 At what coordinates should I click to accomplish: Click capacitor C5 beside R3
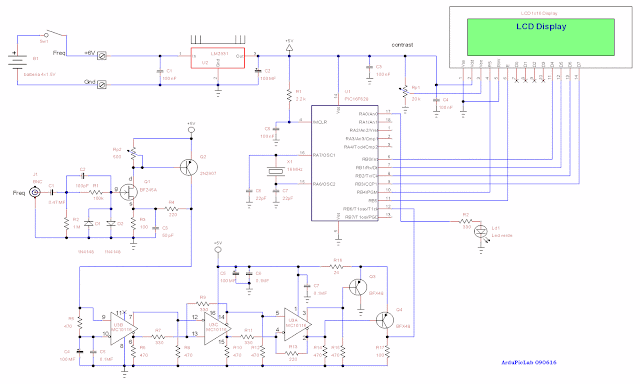point(155,228)
